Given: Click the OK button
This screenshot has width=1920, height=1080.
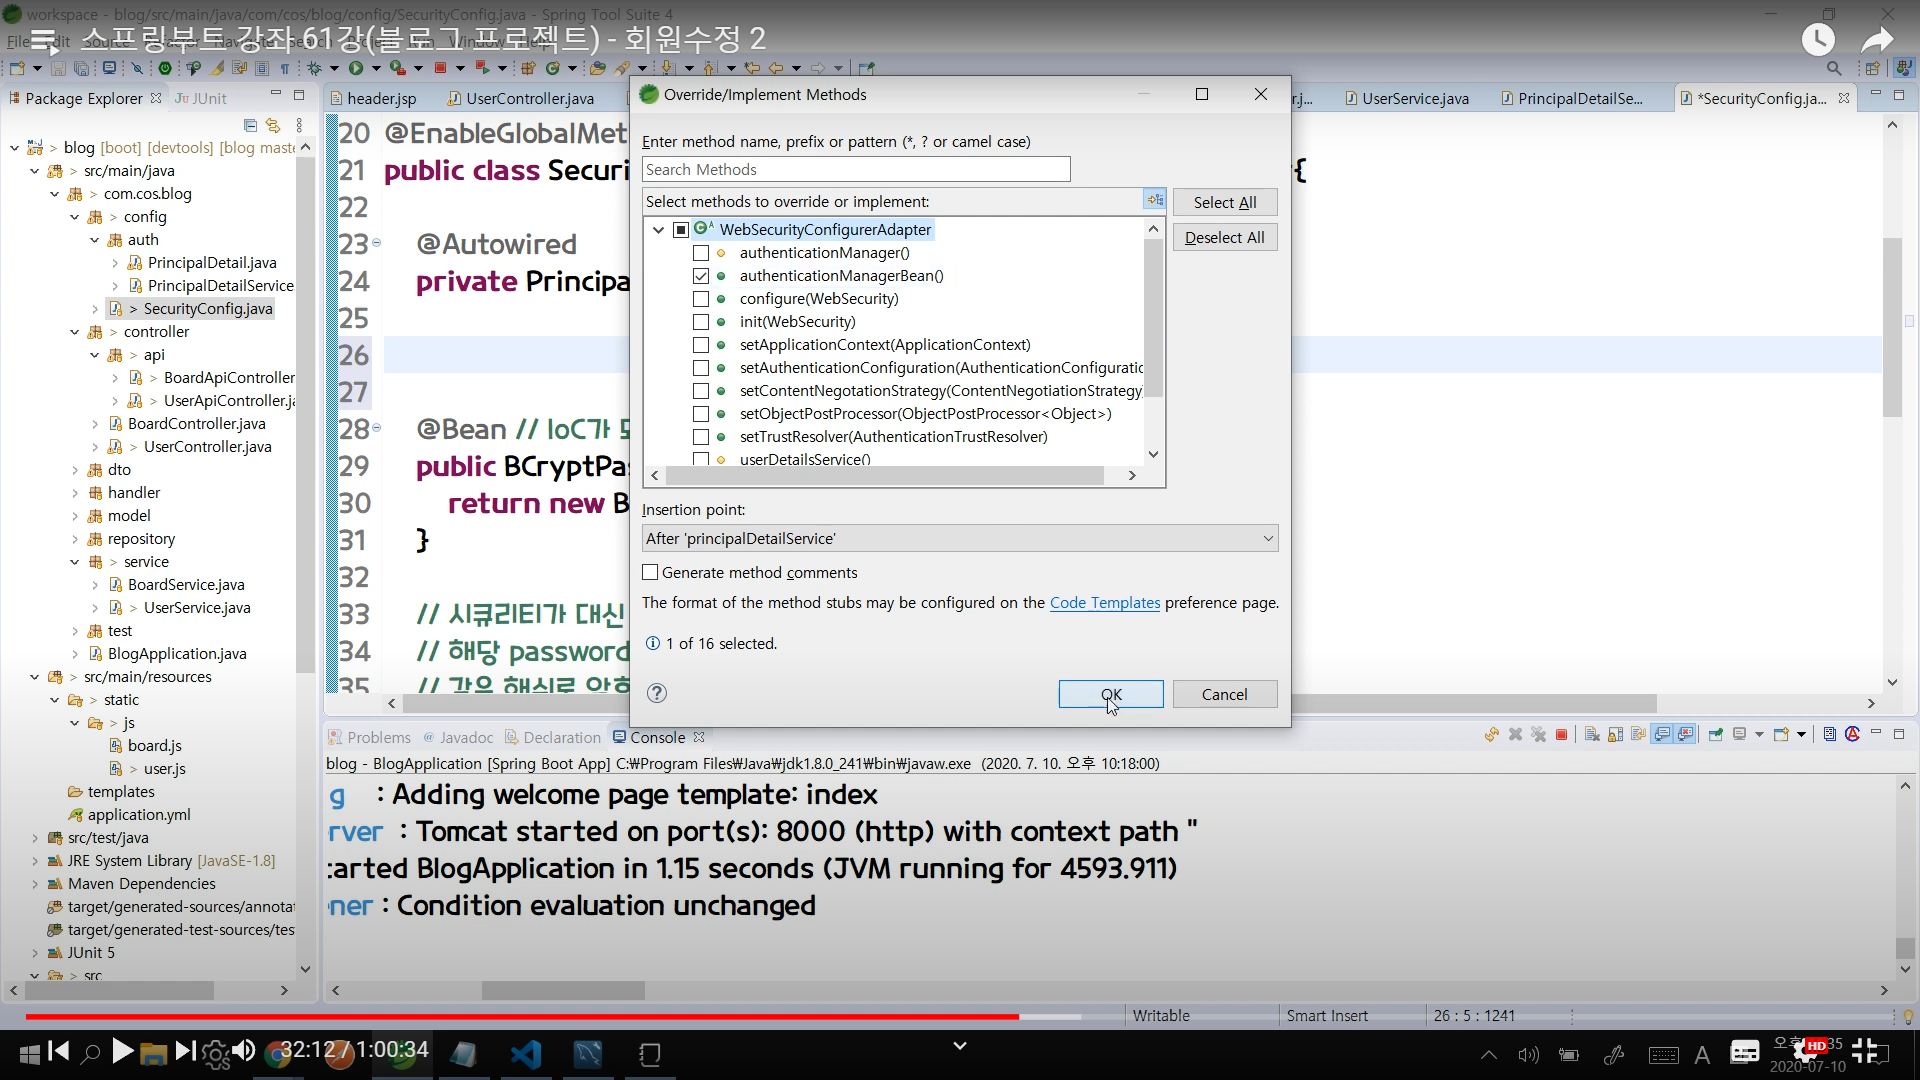Looking at the screenshot, I should point(1111,694).
